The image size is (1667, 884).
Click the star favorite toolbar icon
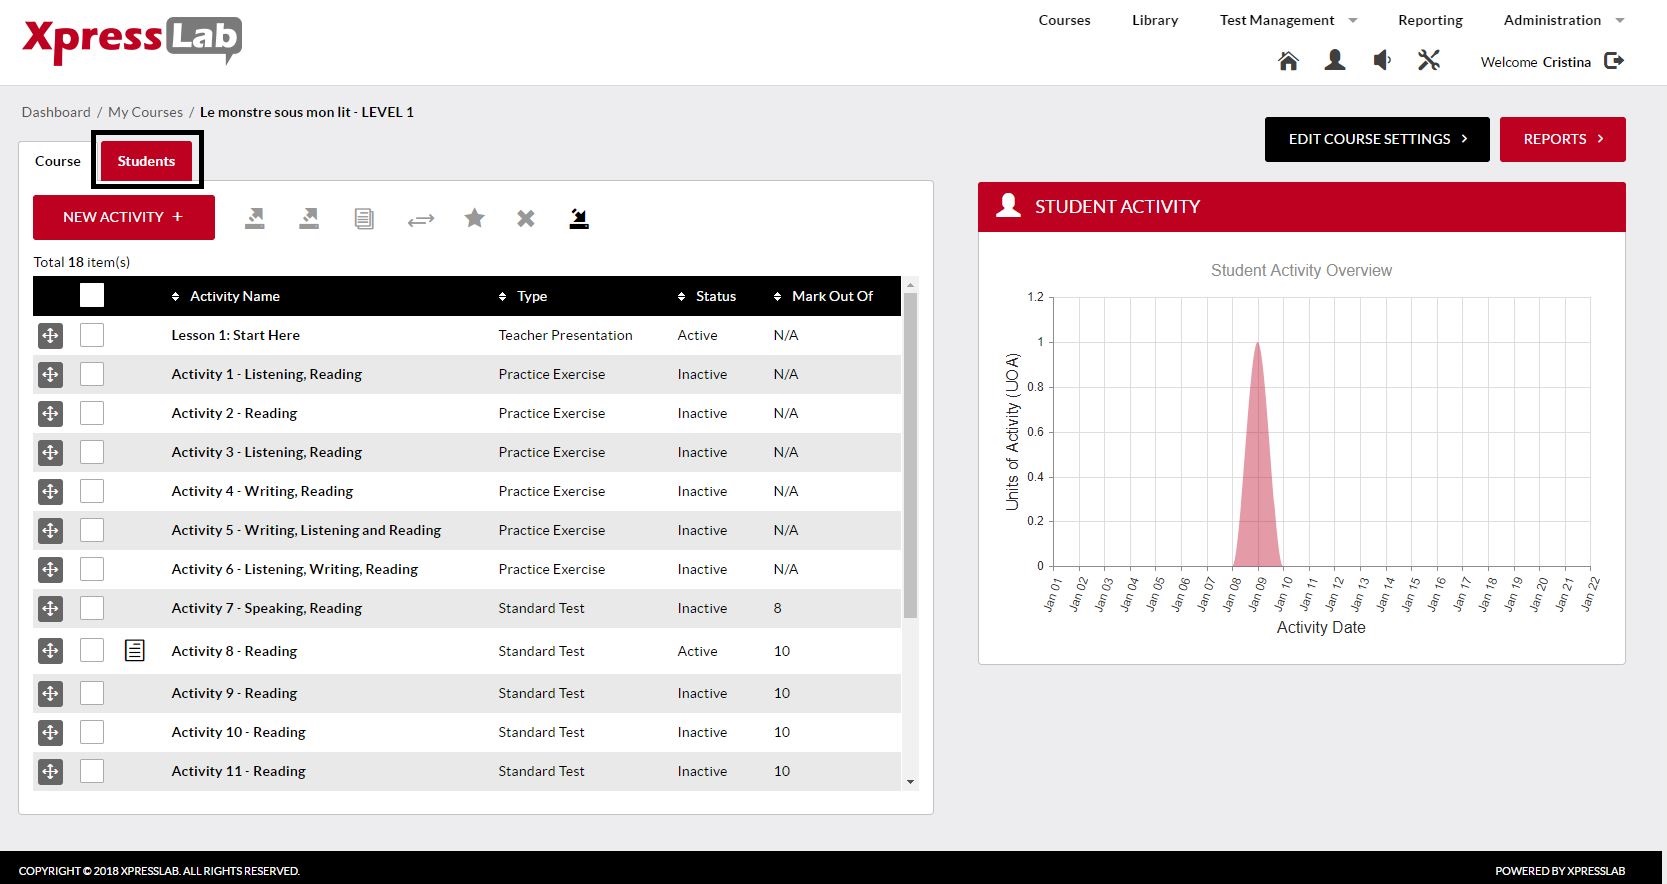(474, 218)
